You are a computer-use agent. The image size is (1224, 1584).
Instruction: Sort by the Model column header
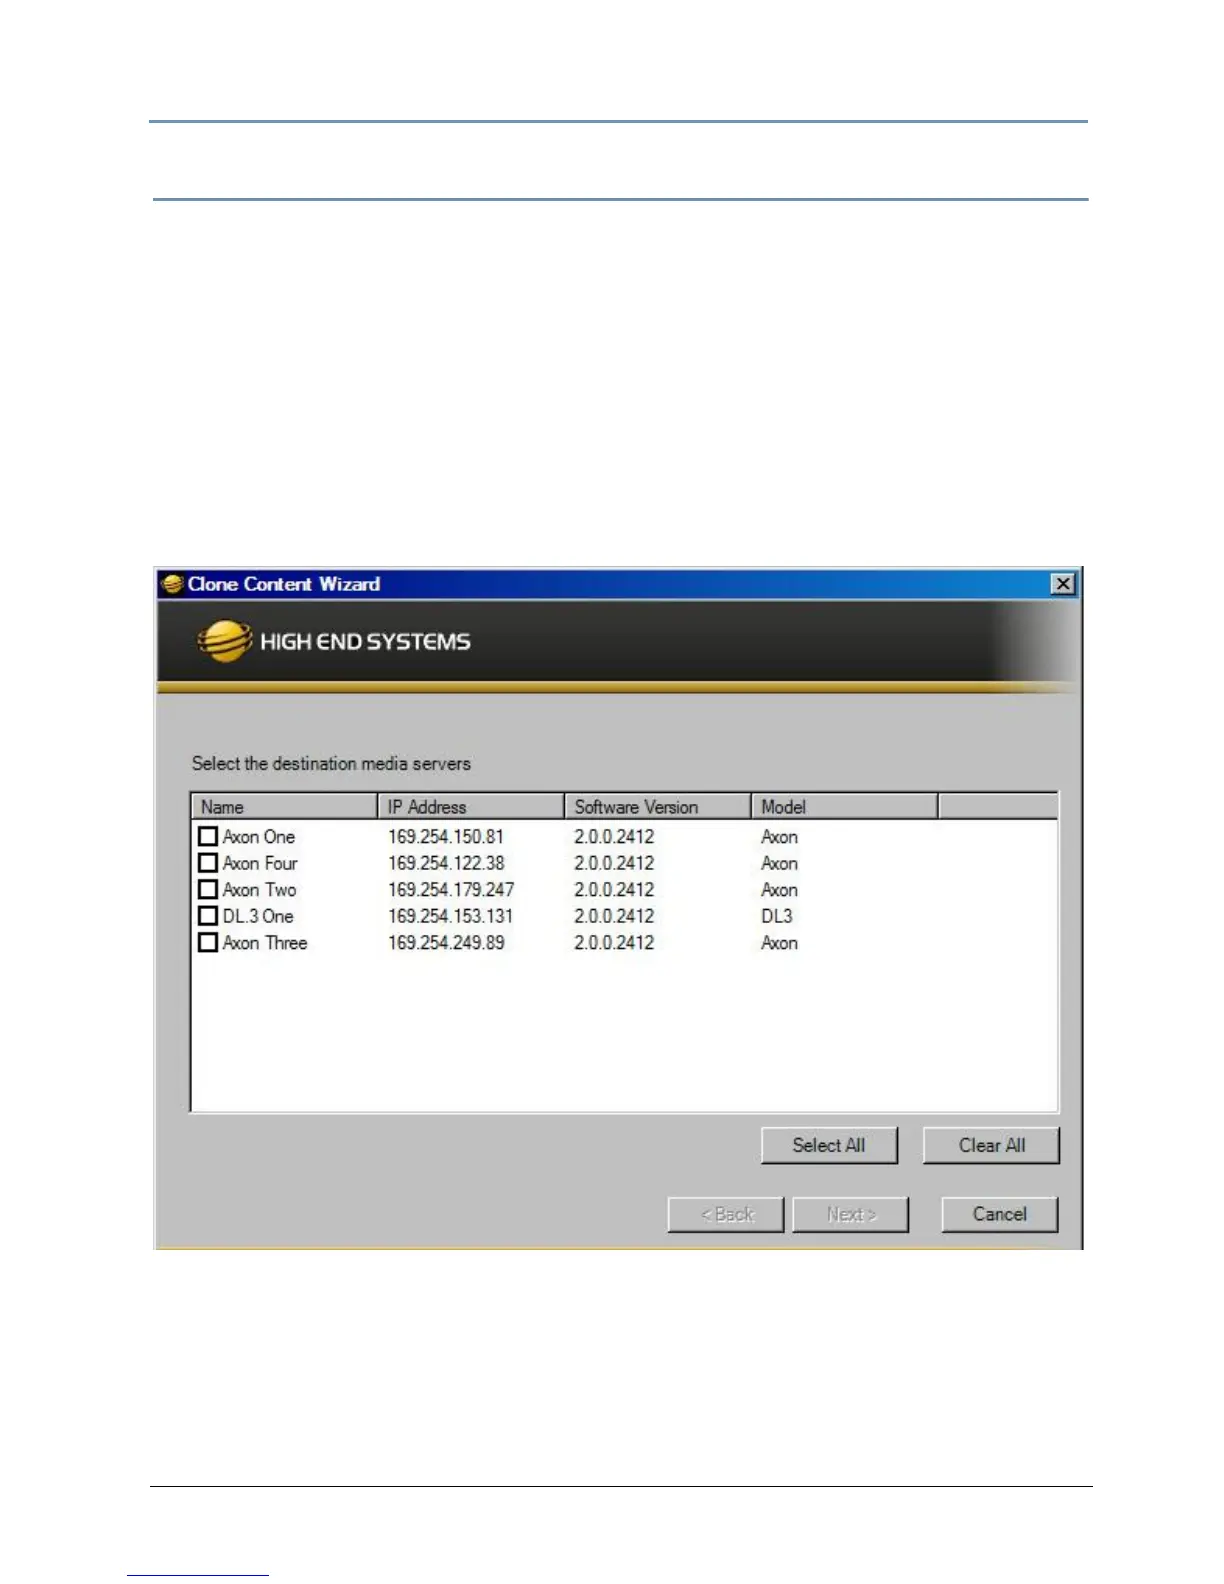coord(844,807)
